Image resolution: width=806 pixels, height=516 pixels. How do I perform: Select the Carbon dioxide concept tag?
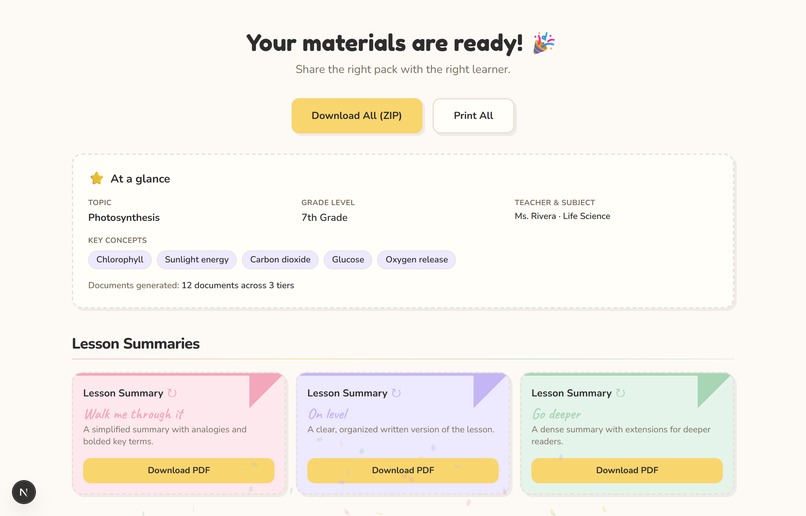click(x=280, y=260)
